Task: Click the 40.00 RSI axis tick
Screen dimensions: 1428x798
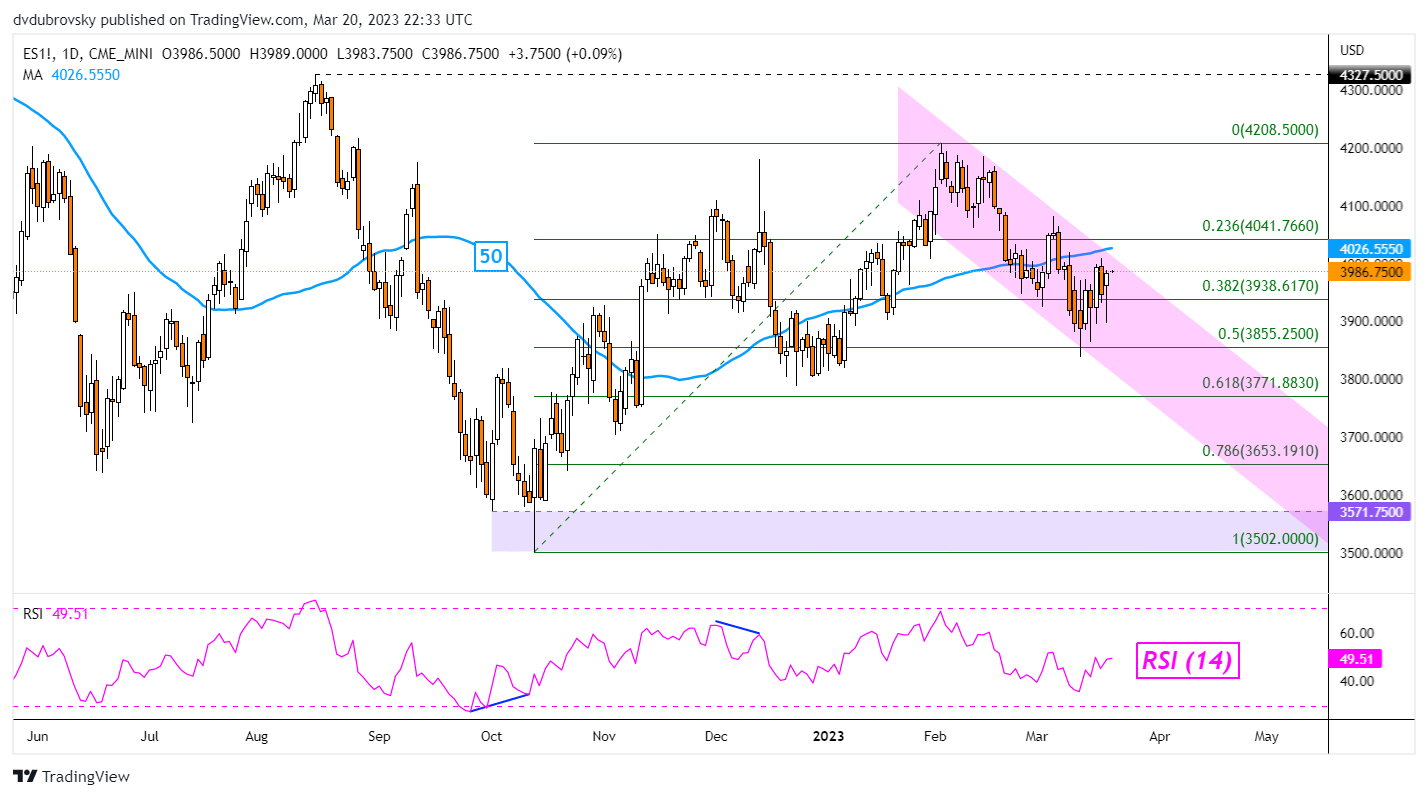Action: 1356,681
